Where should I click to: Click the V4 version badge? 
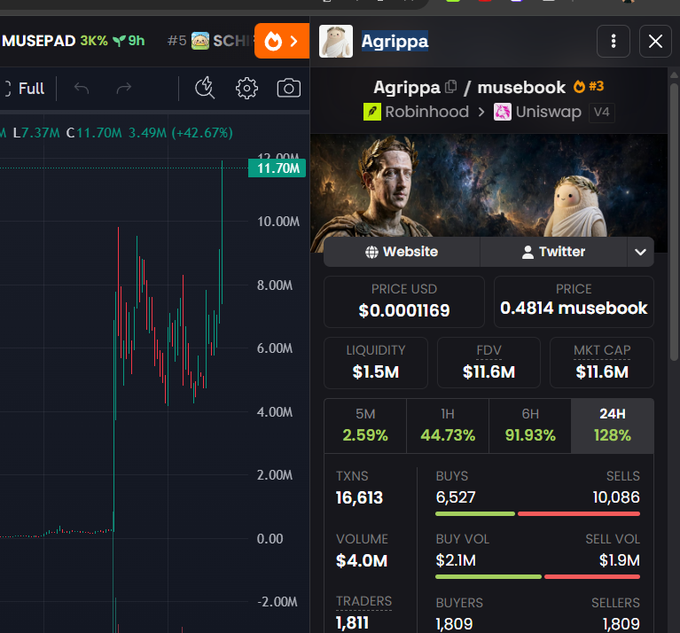[602, 112]
